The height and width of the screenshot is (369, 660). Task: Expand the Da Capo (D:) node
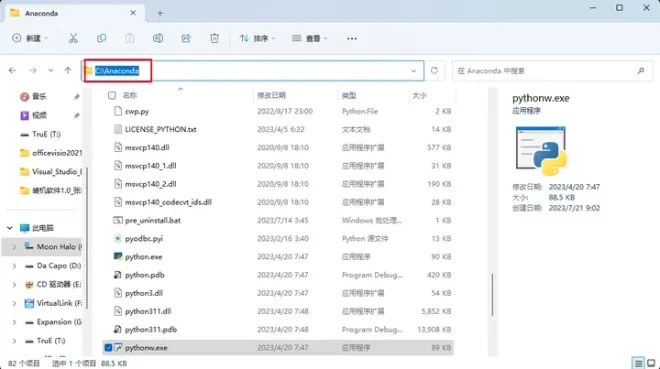pos(14,265)
